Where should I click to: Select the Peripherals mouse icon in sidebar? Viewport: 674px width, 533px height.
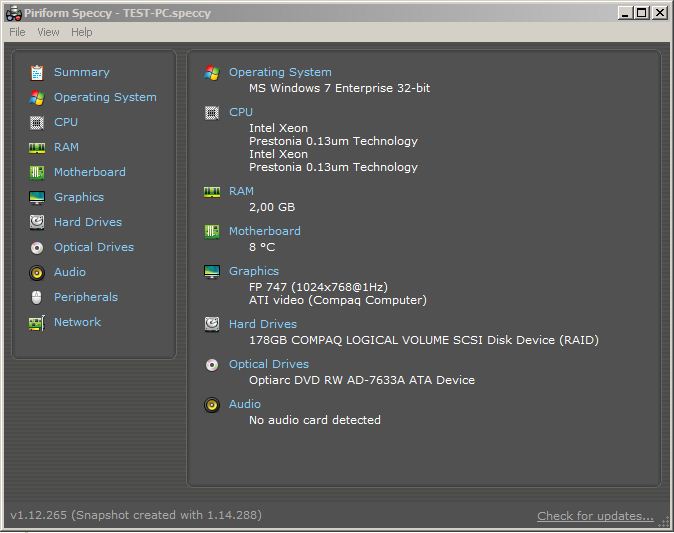37,297
